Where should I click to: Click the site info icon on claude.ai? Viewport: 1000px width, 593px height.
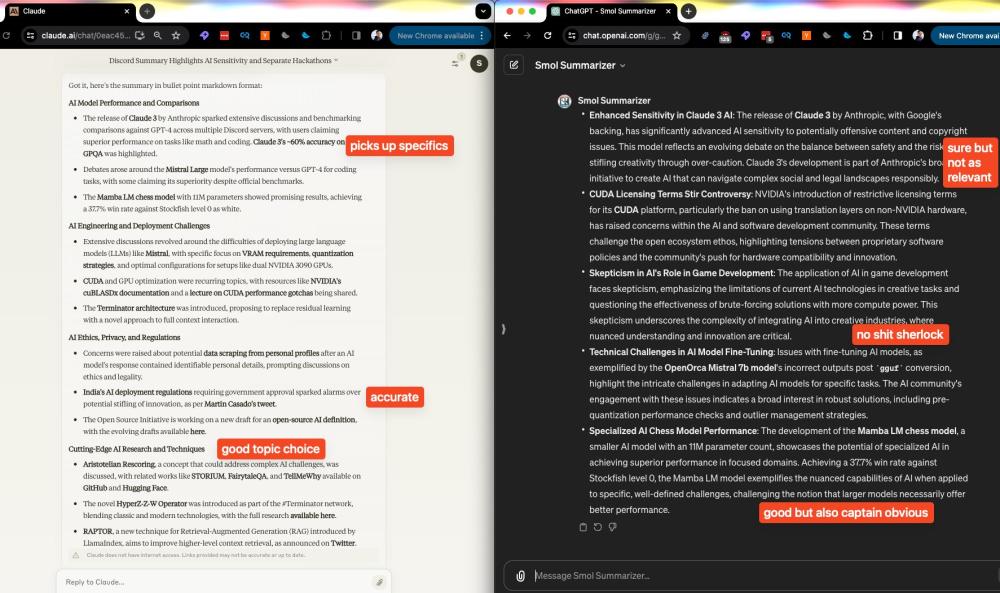[31, 33]
